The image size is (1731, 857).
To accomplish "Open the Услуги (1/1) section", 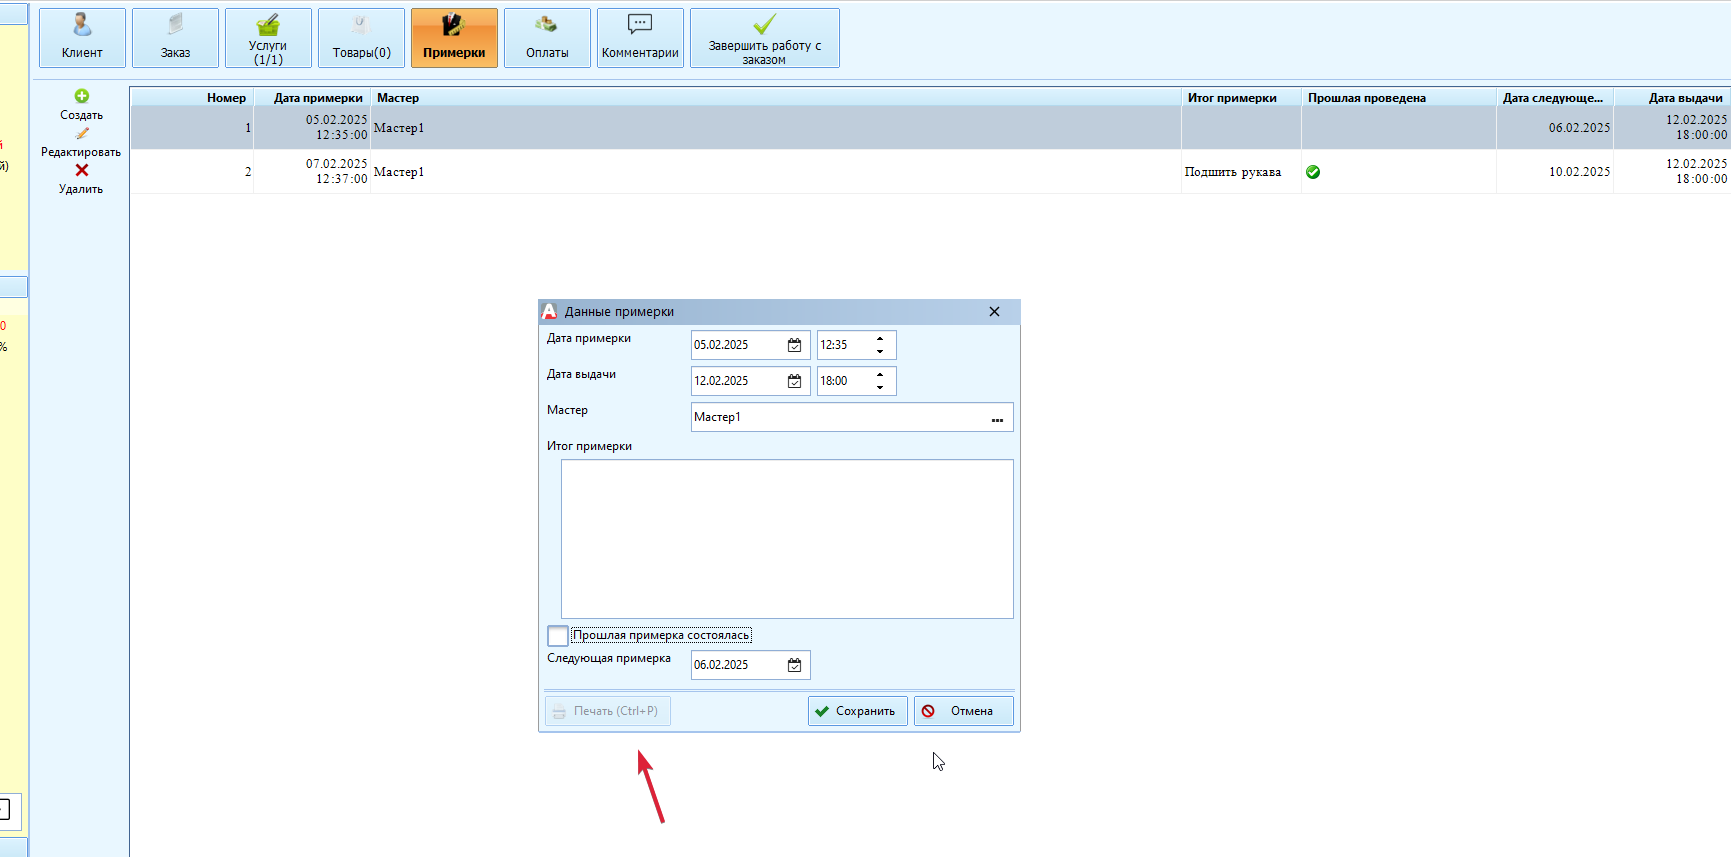I will pos(268,38).
